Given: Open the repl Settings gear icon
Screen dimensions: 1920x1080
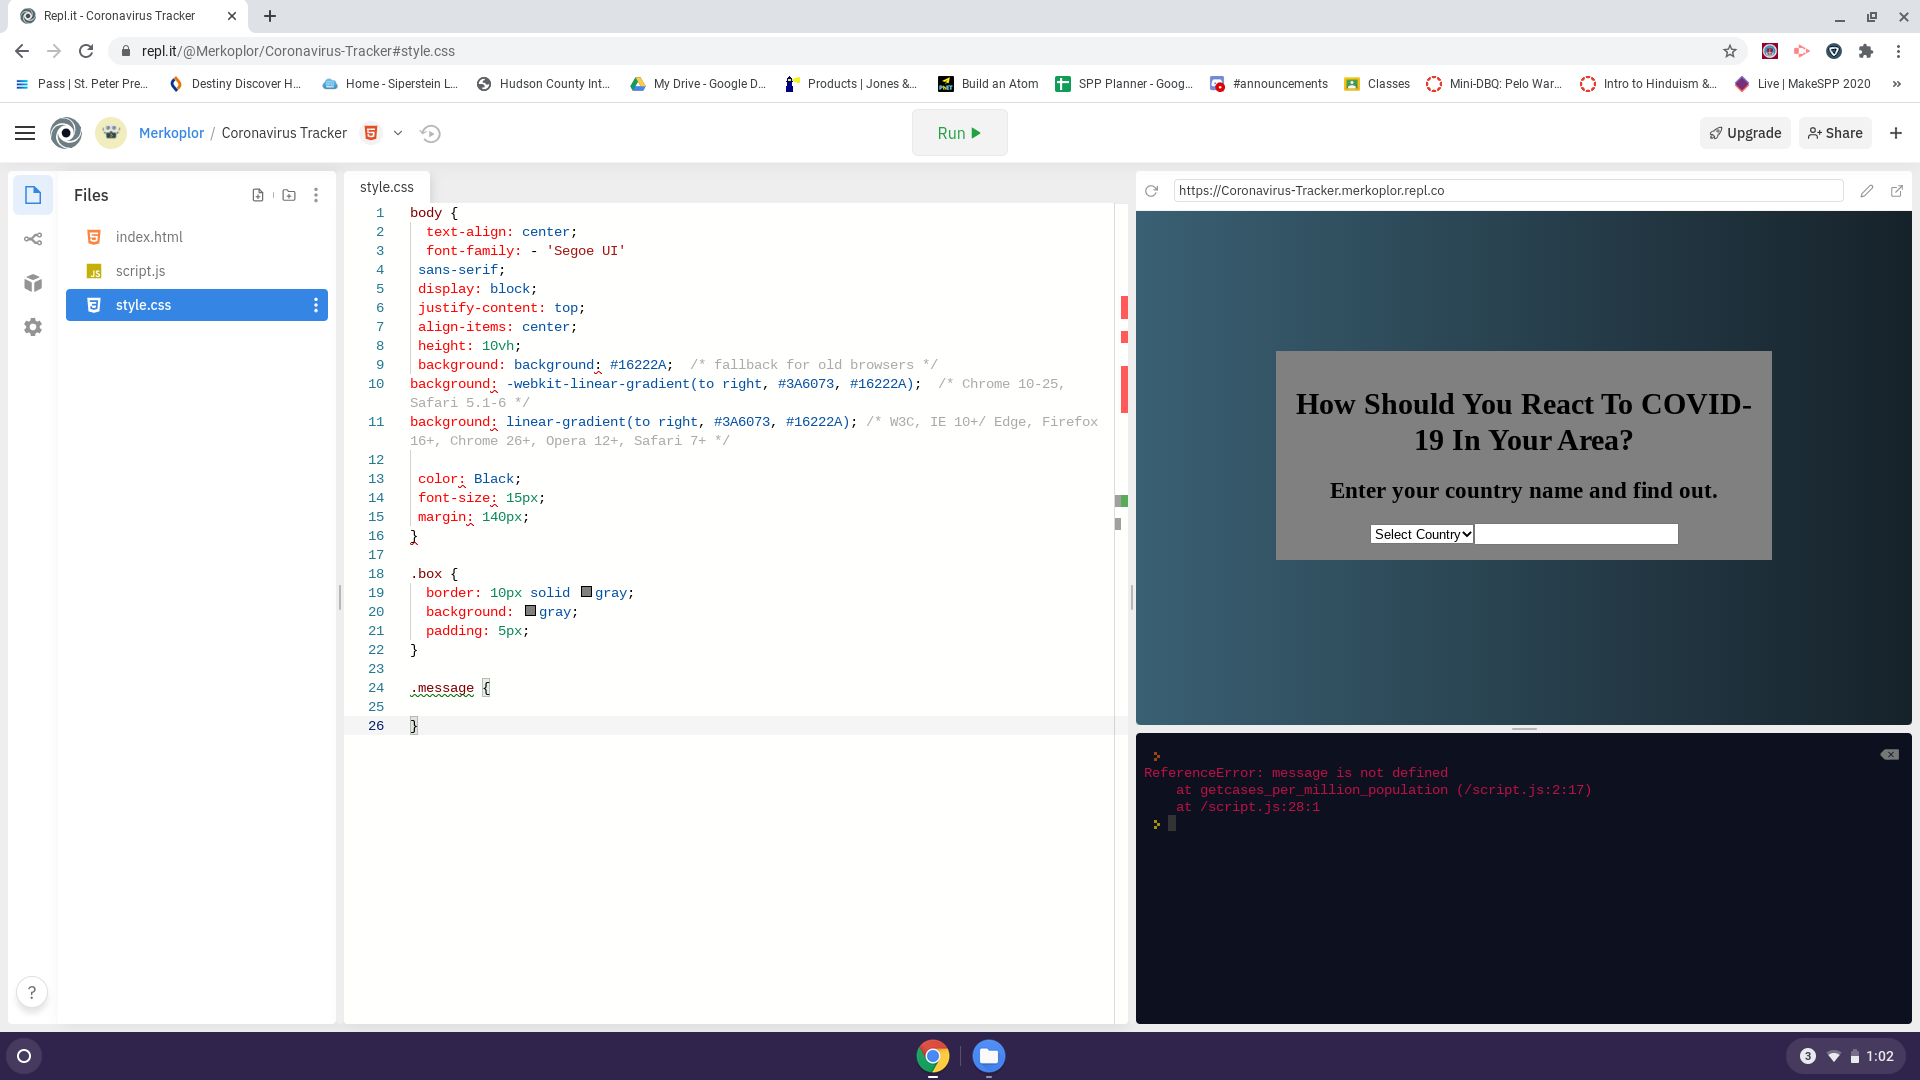Looking at the screenshot, I should (33, 327).
